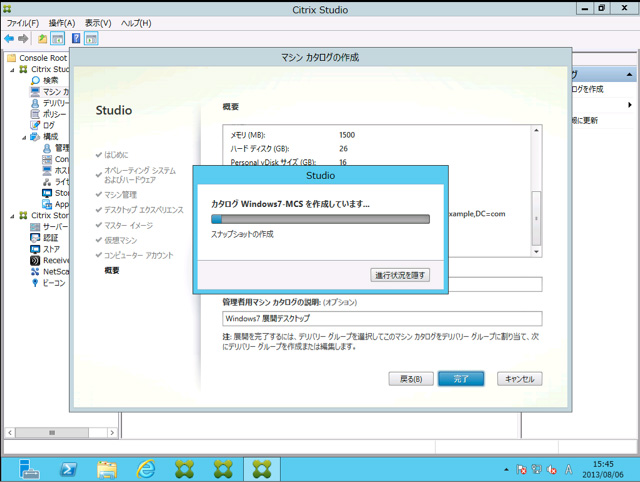Viewport: 640px width, 482px height.
Task: Click the console tree scroll right arrow
Action: click(112, 432)
